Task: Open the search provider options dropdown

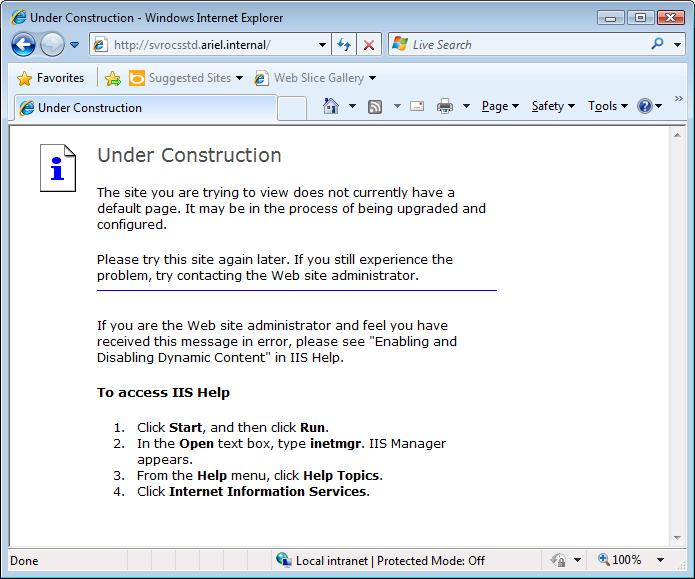Action: pyautogui.click(x=677, y=45)
